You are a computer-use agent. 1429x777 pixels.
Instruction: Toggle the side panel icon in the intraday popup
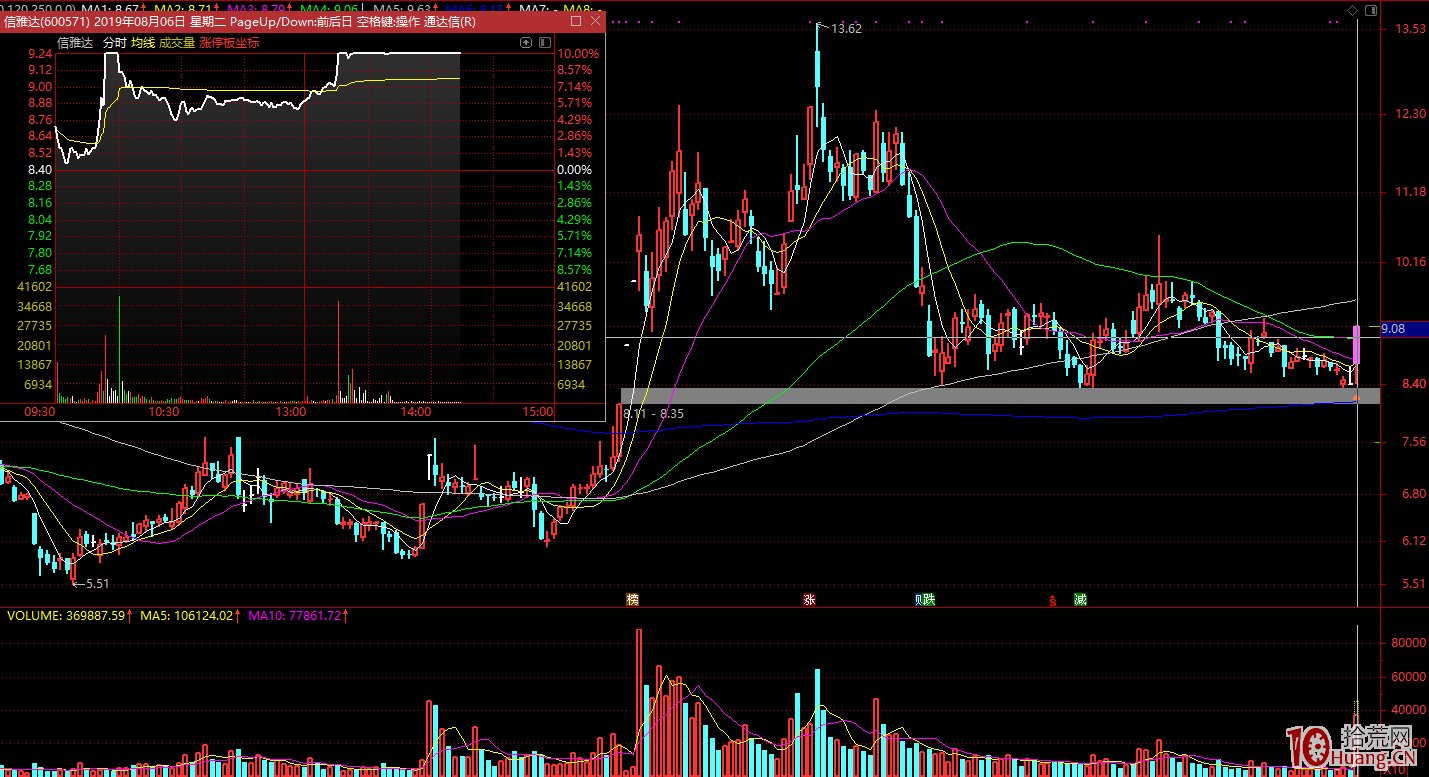544,43
